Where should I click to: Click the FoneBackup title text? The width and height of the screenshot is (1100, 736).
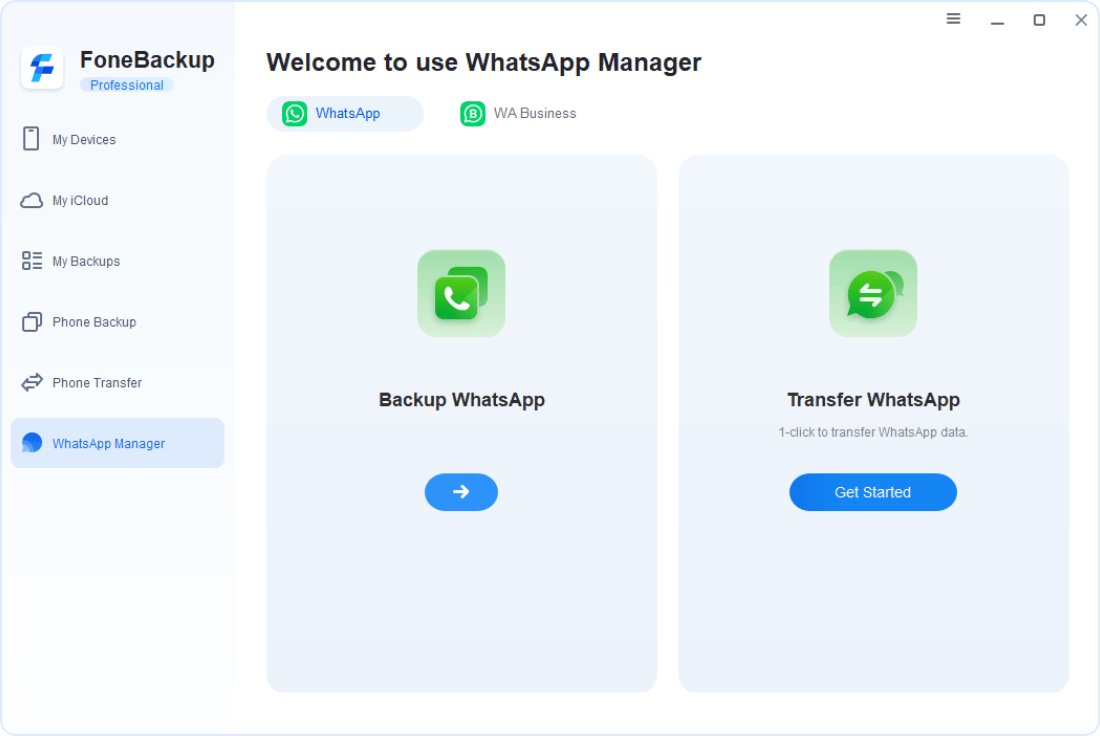click(147, 60)
